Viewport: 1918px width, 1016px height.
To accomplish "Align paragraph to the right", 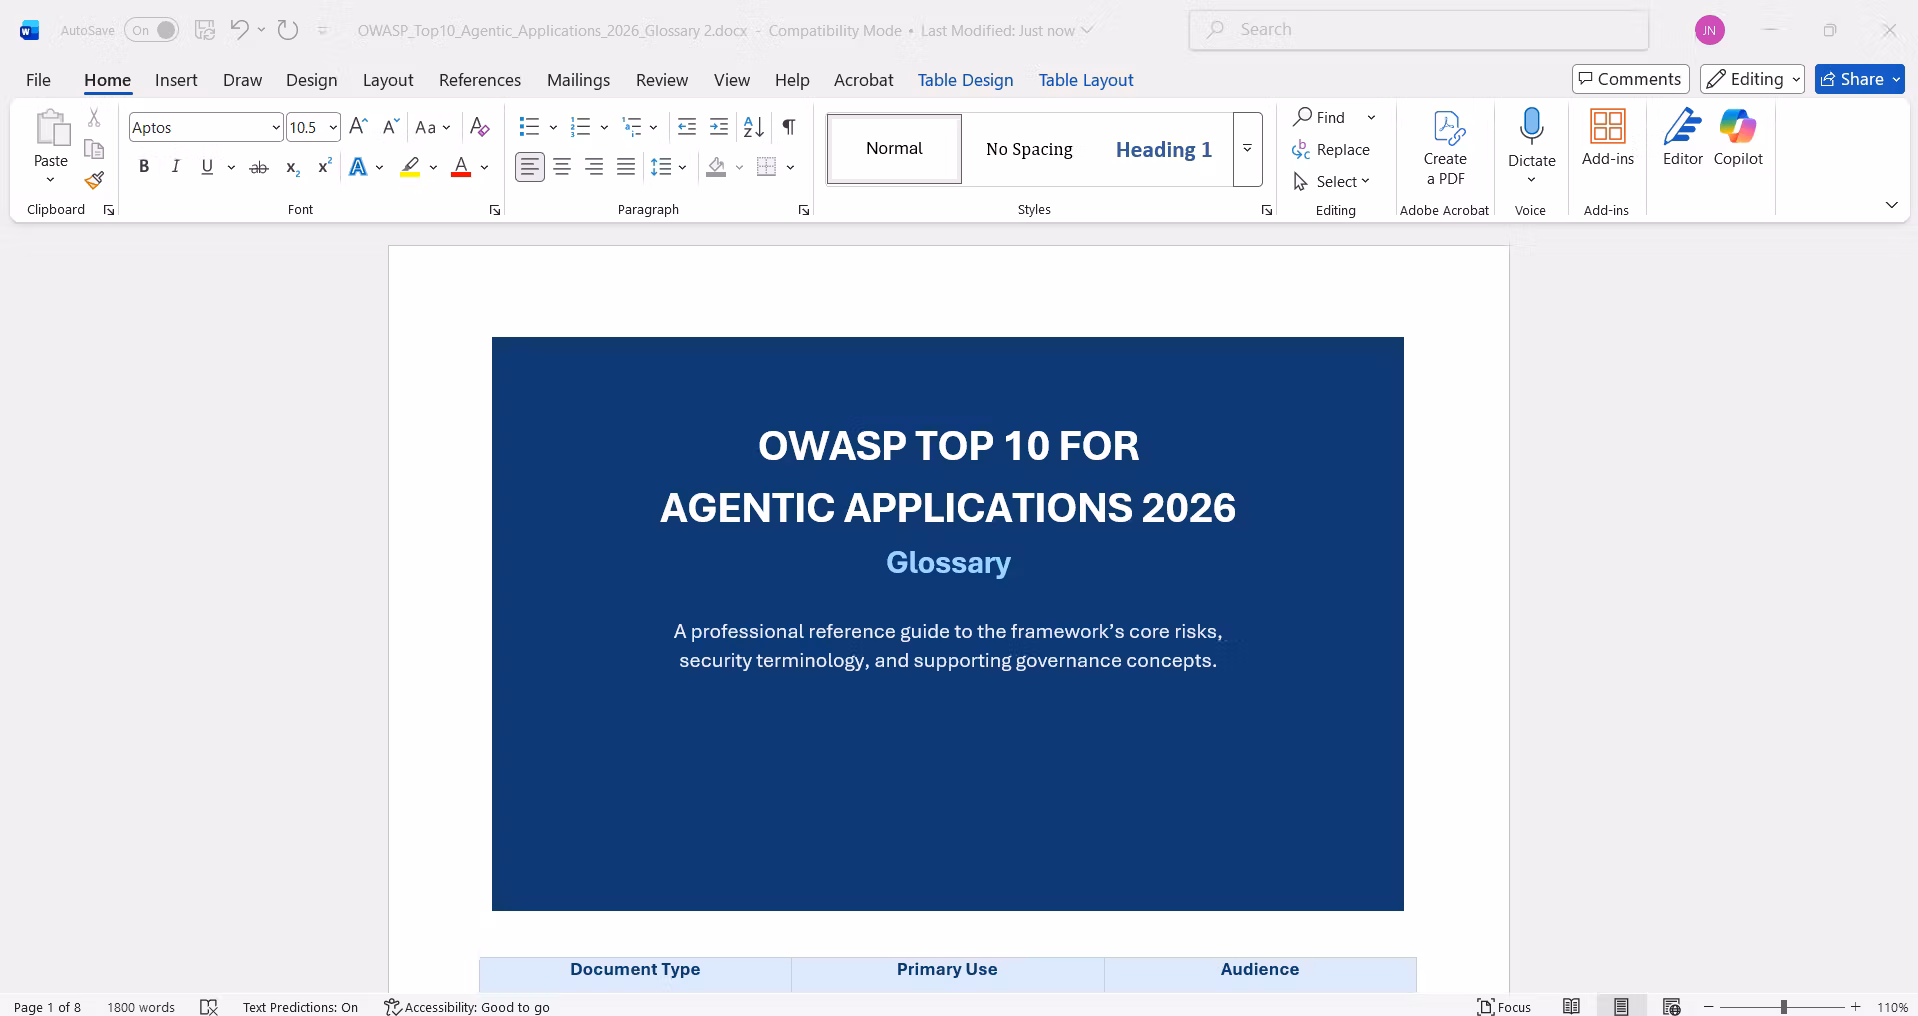I will click(x=594, y=167).
